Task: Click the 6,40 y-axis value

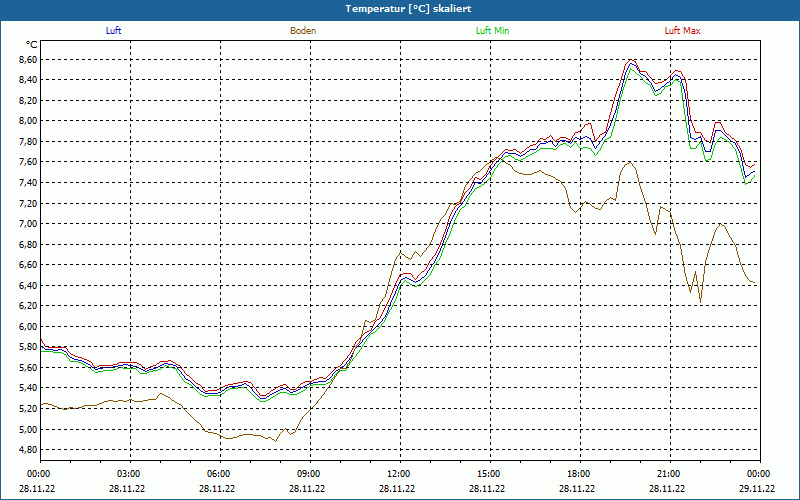Action: (x=29, y=286)
